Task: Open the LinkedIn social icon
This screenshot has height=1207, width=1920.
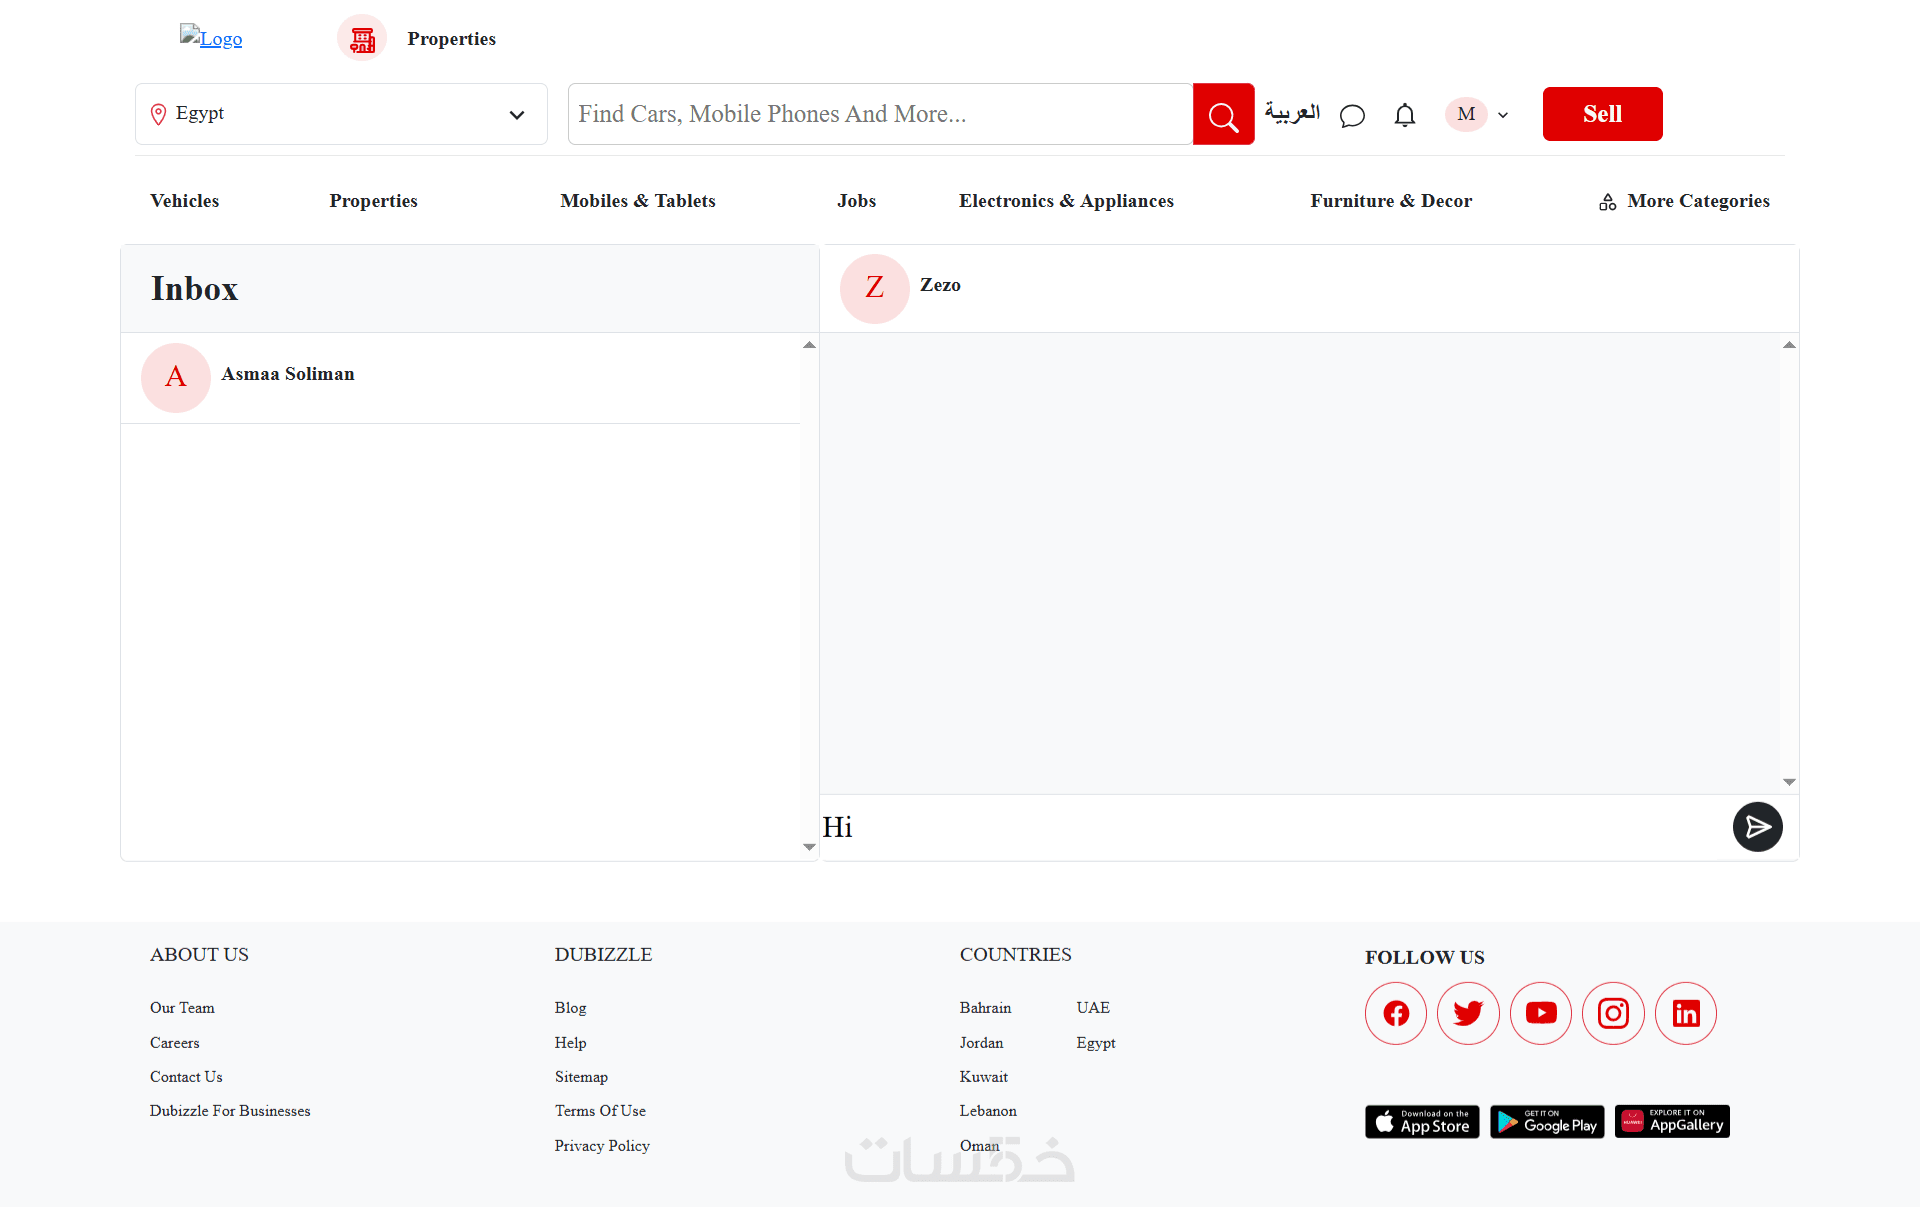Action: coord(1685,1013)
